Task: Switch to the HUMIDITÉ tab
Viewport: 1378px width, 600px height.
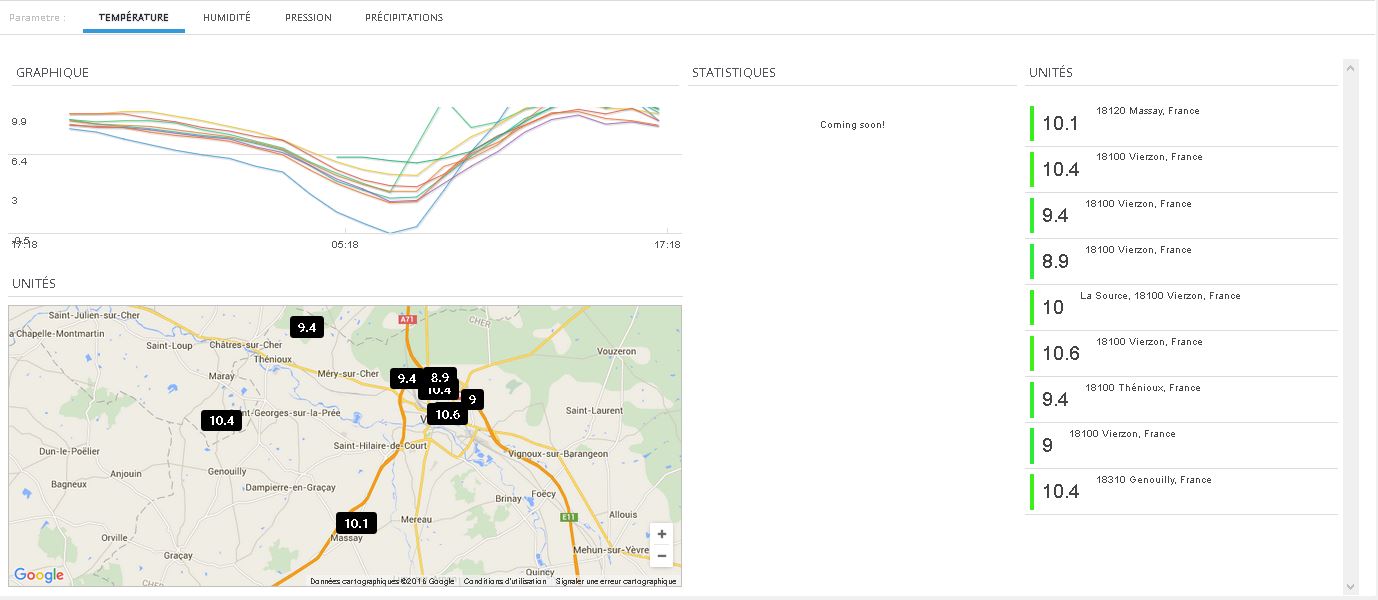Action: (227, 18)
